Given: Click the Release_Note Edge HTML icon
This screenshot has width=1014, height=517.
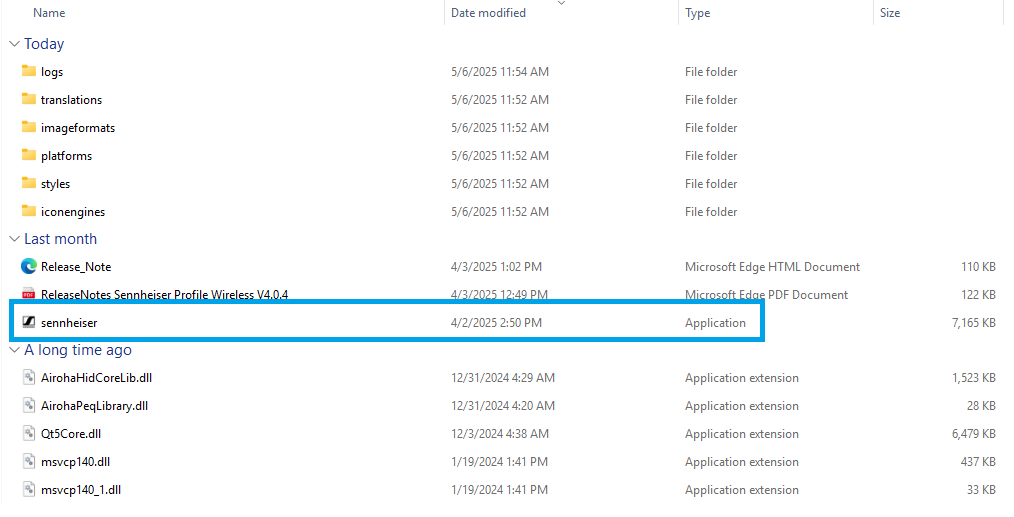Looking at the screenshot, I should point(29,267).
